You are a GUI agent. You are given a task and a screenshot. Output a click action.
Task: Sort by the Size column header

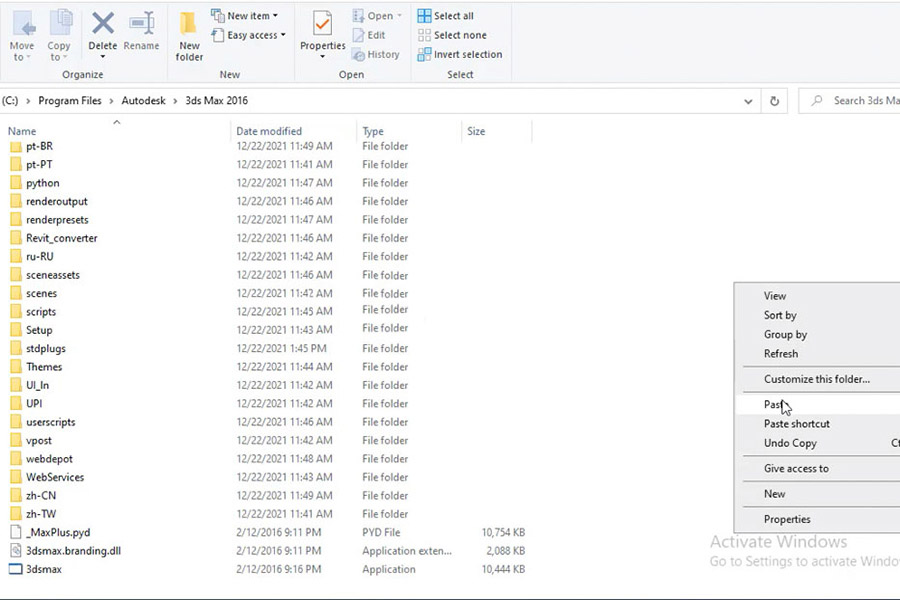click(476, 131)
